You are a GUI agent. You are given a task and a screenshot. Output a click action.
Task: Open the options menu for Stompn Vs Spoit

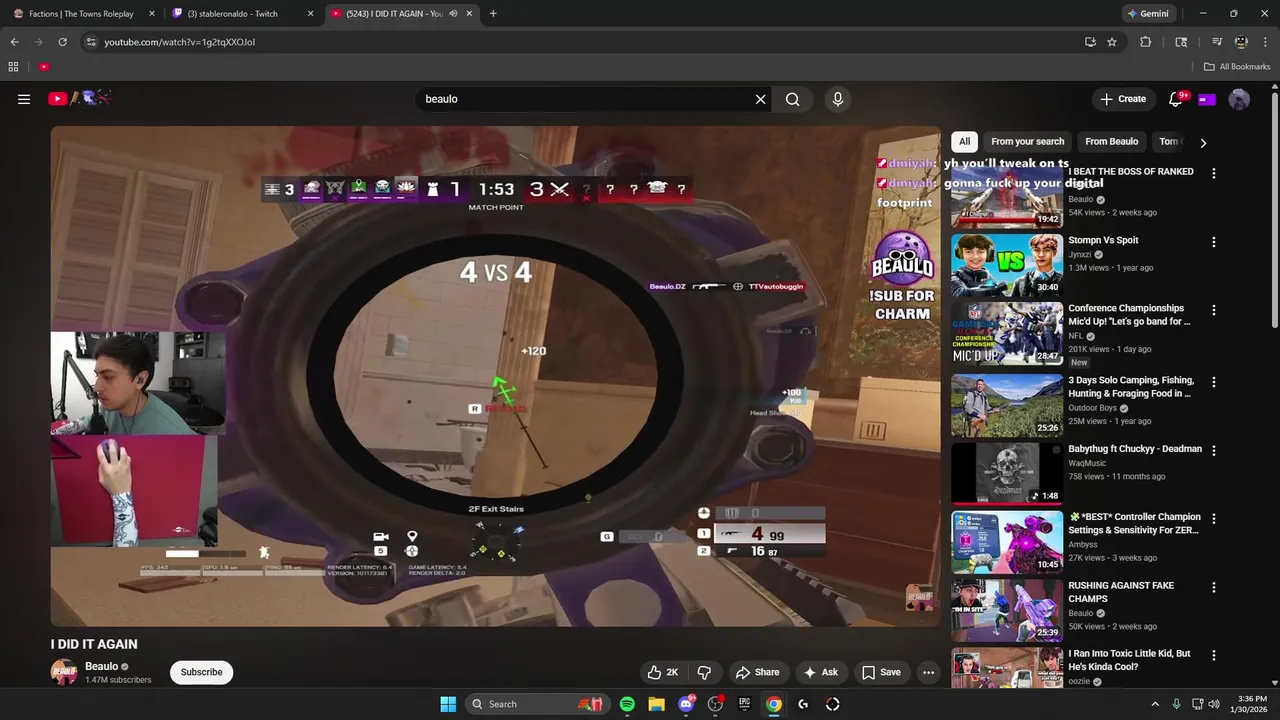click(x=1214, y=242)
